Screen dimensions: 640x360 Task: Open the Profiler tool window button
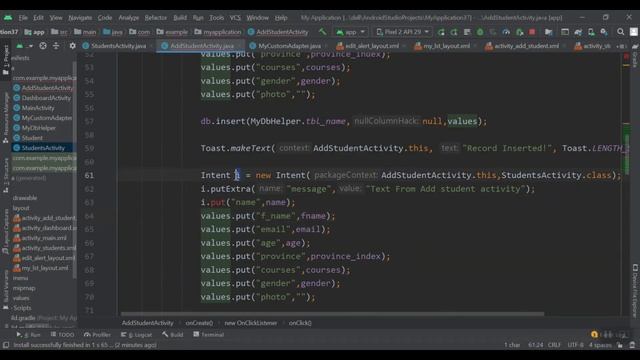[x=97, y=335]
